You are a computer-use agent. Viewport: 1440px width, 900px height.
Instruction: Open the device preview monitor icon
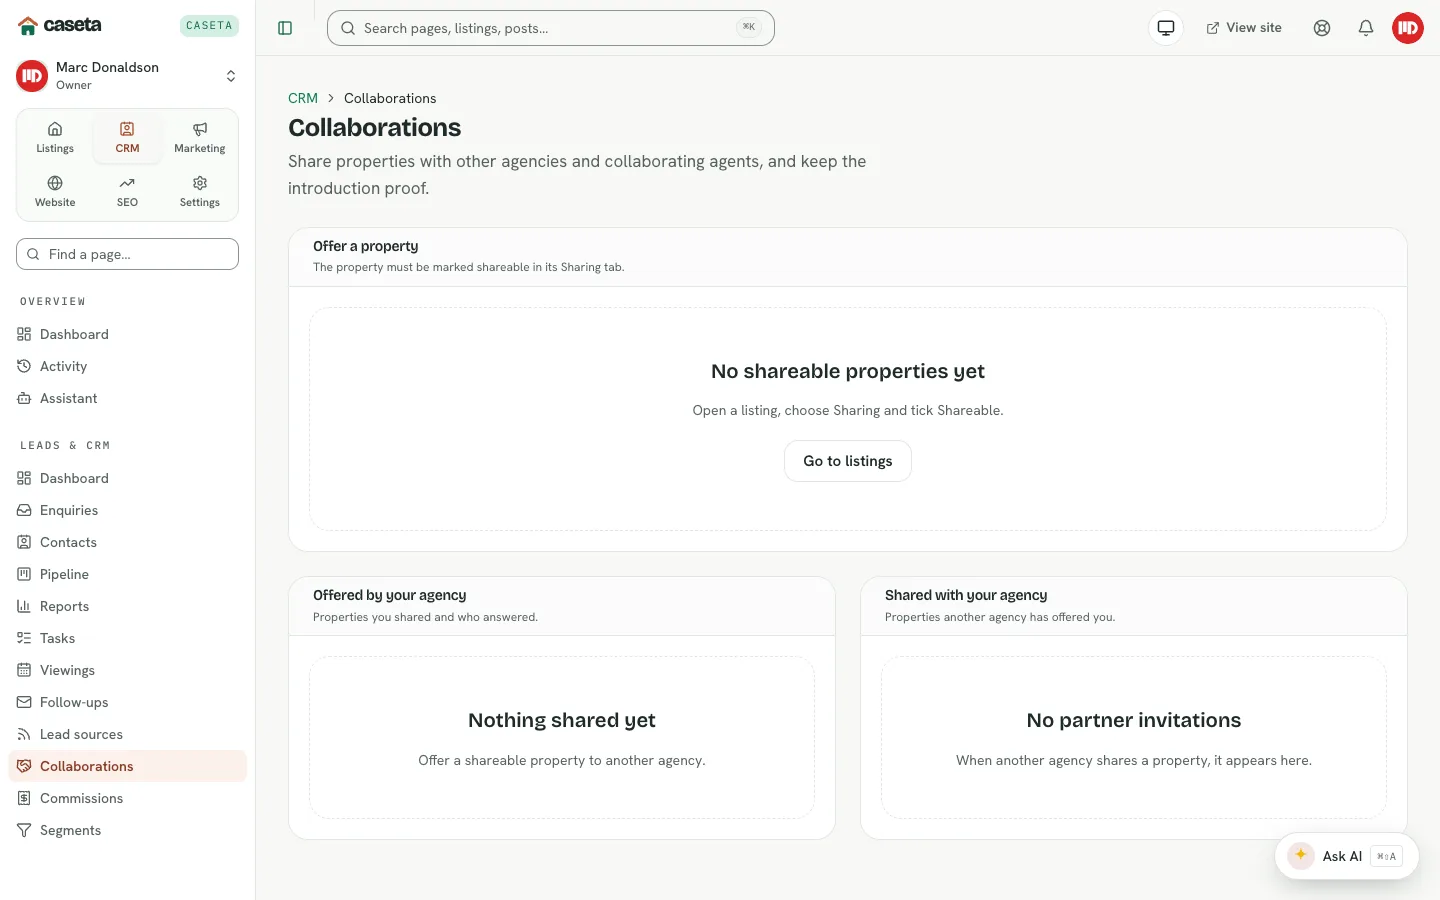click(1166, 28)
